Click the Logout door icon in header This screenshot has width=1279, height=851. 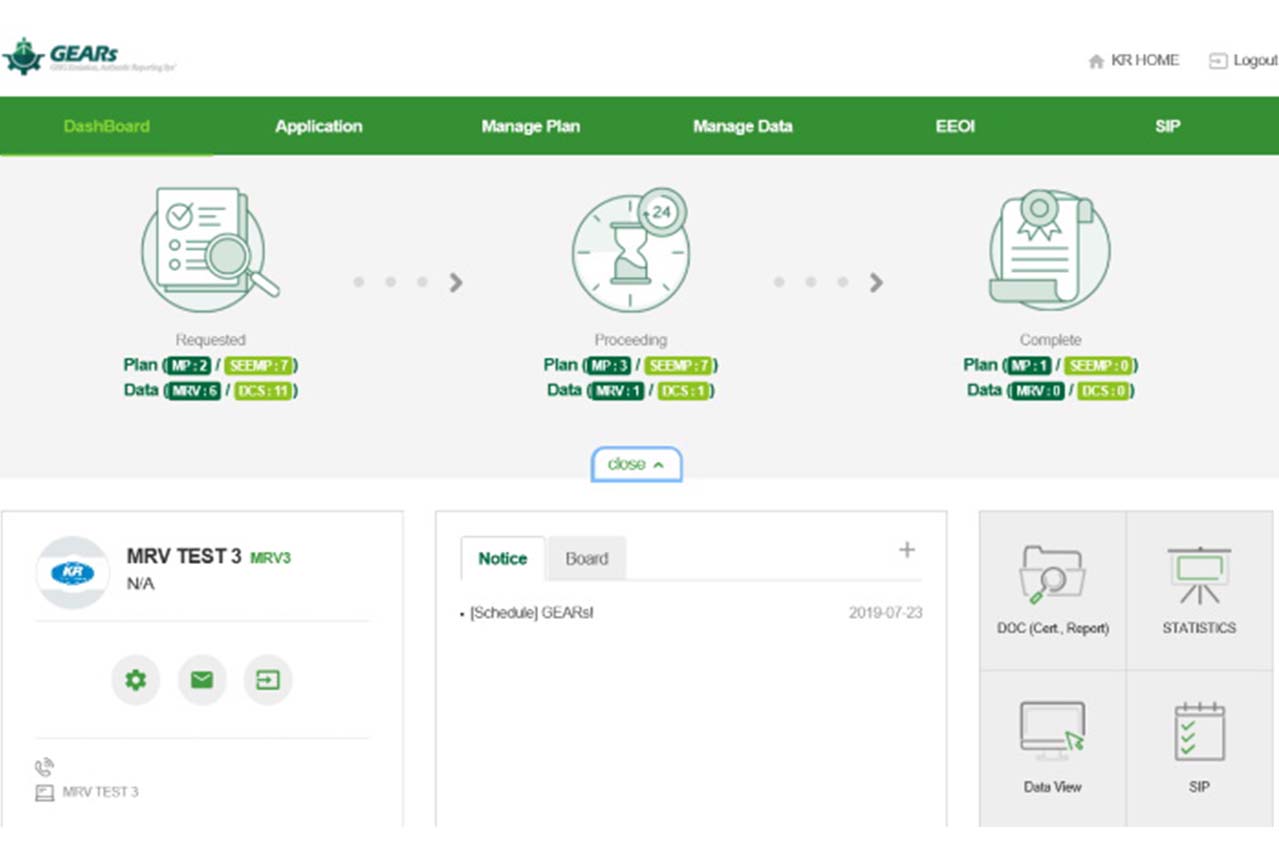pos(1217,61)
